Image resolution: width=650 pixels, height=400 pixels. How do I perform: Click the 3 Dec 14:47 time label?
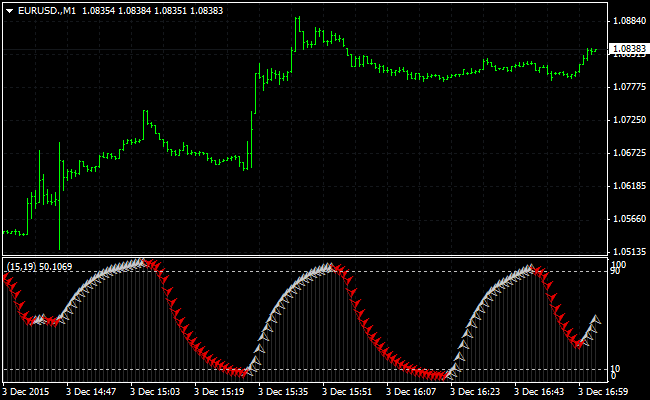[93, 391]
